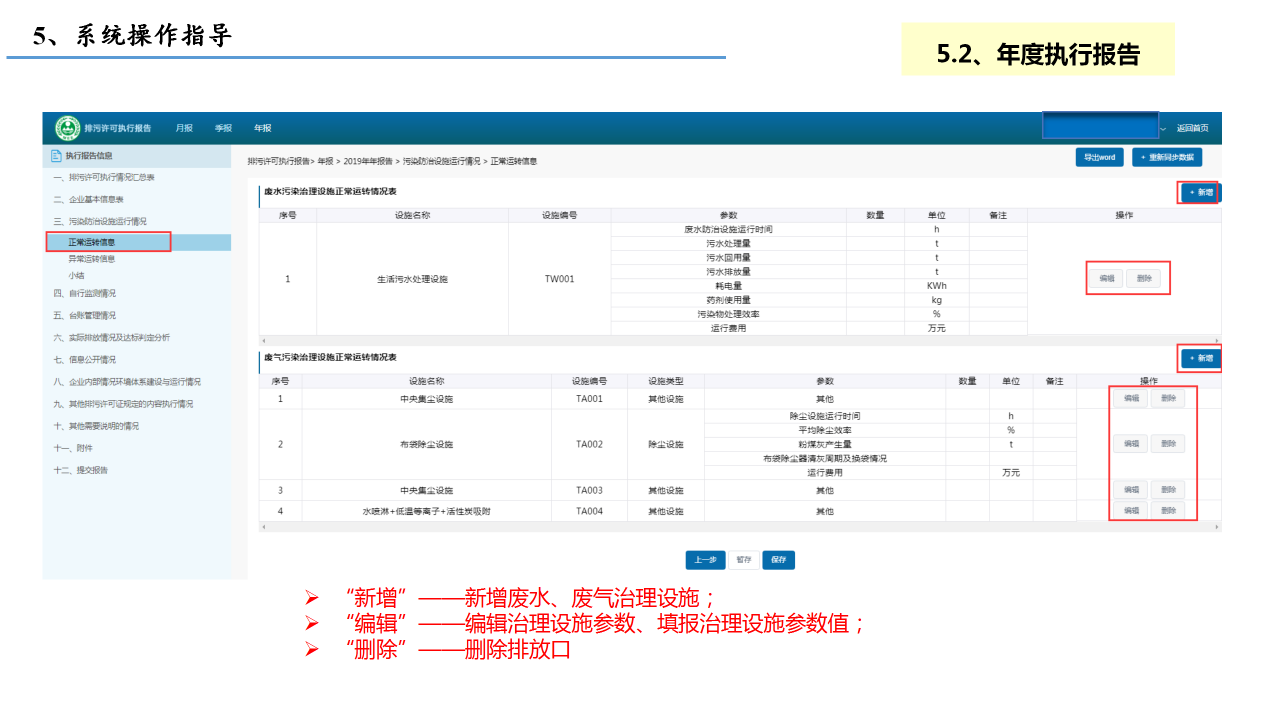
Task: Edit the 生活污水处理设施 row
Action: click(1106, 279)
